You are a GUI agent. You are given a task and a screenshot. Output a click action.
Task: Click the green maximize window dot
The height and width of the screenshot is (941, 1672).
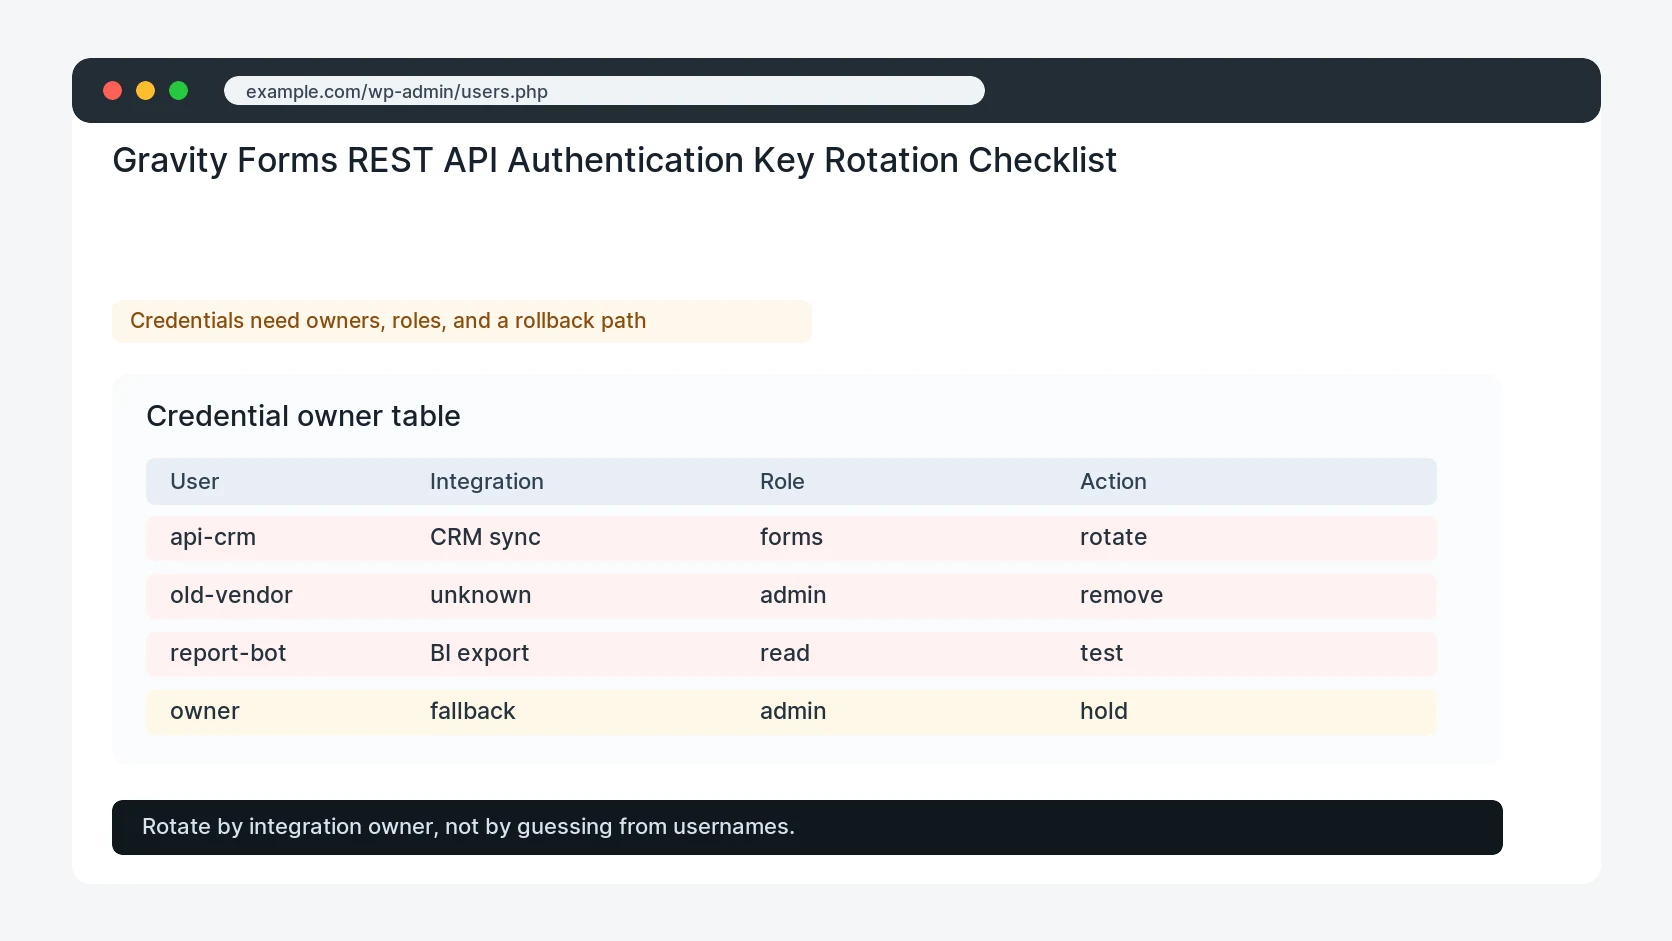tap(179, 91)
